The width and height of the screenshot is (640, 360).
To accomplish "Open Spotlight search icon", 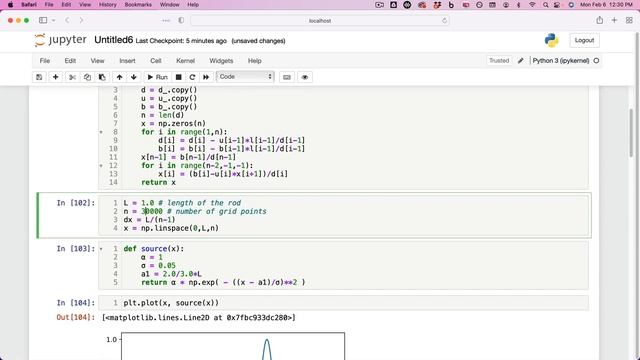I will tap(545, 5).
